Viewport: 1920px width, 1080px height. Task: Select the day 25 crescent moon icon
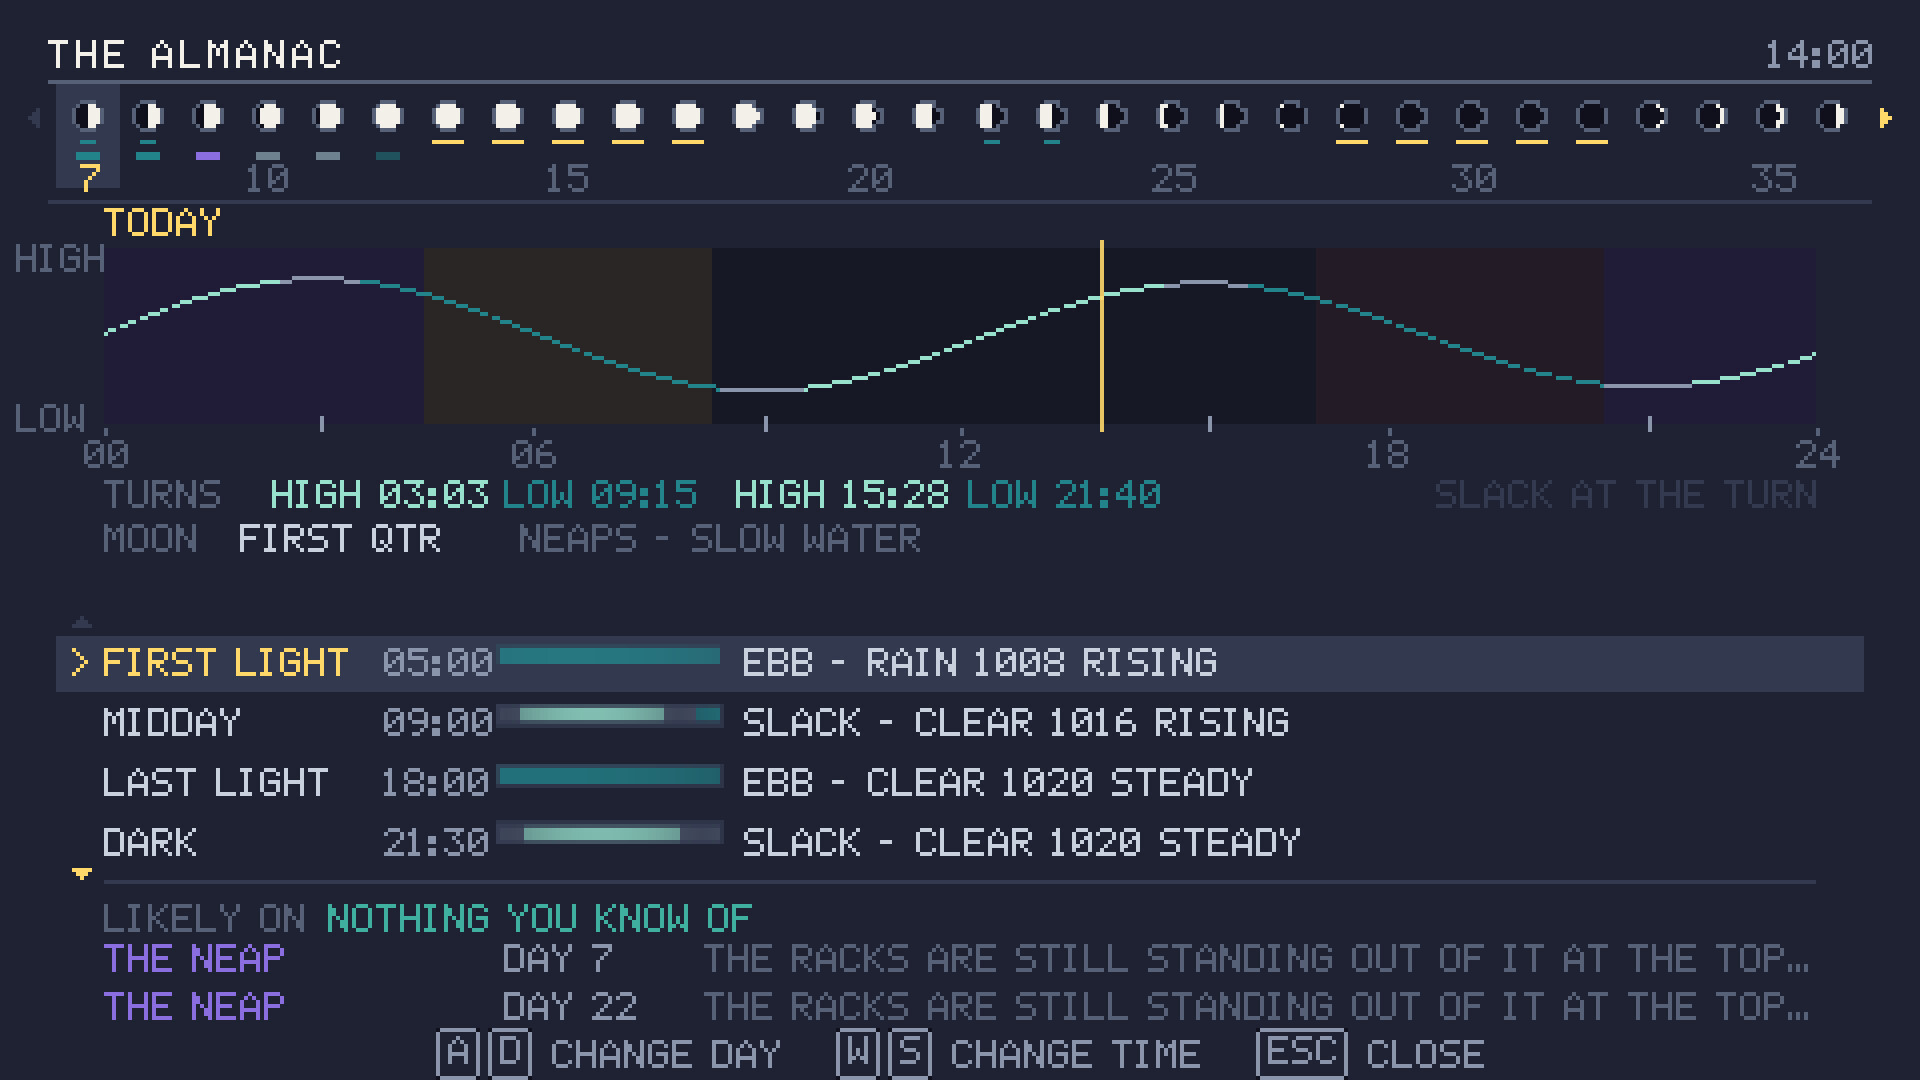(x=1172, y=117)
